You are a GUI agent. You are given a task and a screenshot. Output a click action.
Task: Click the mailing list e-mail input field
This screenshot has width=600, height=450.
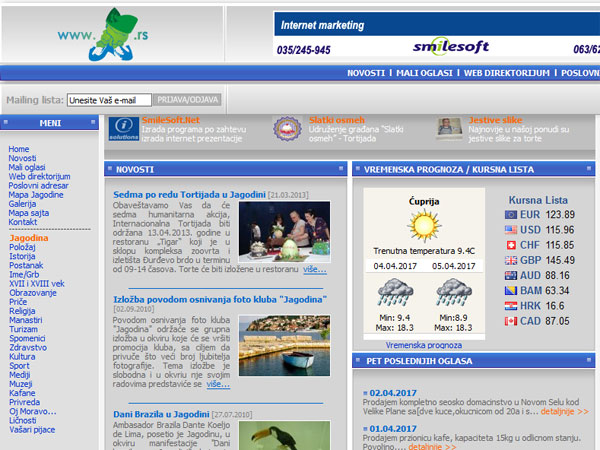point(110,100)
